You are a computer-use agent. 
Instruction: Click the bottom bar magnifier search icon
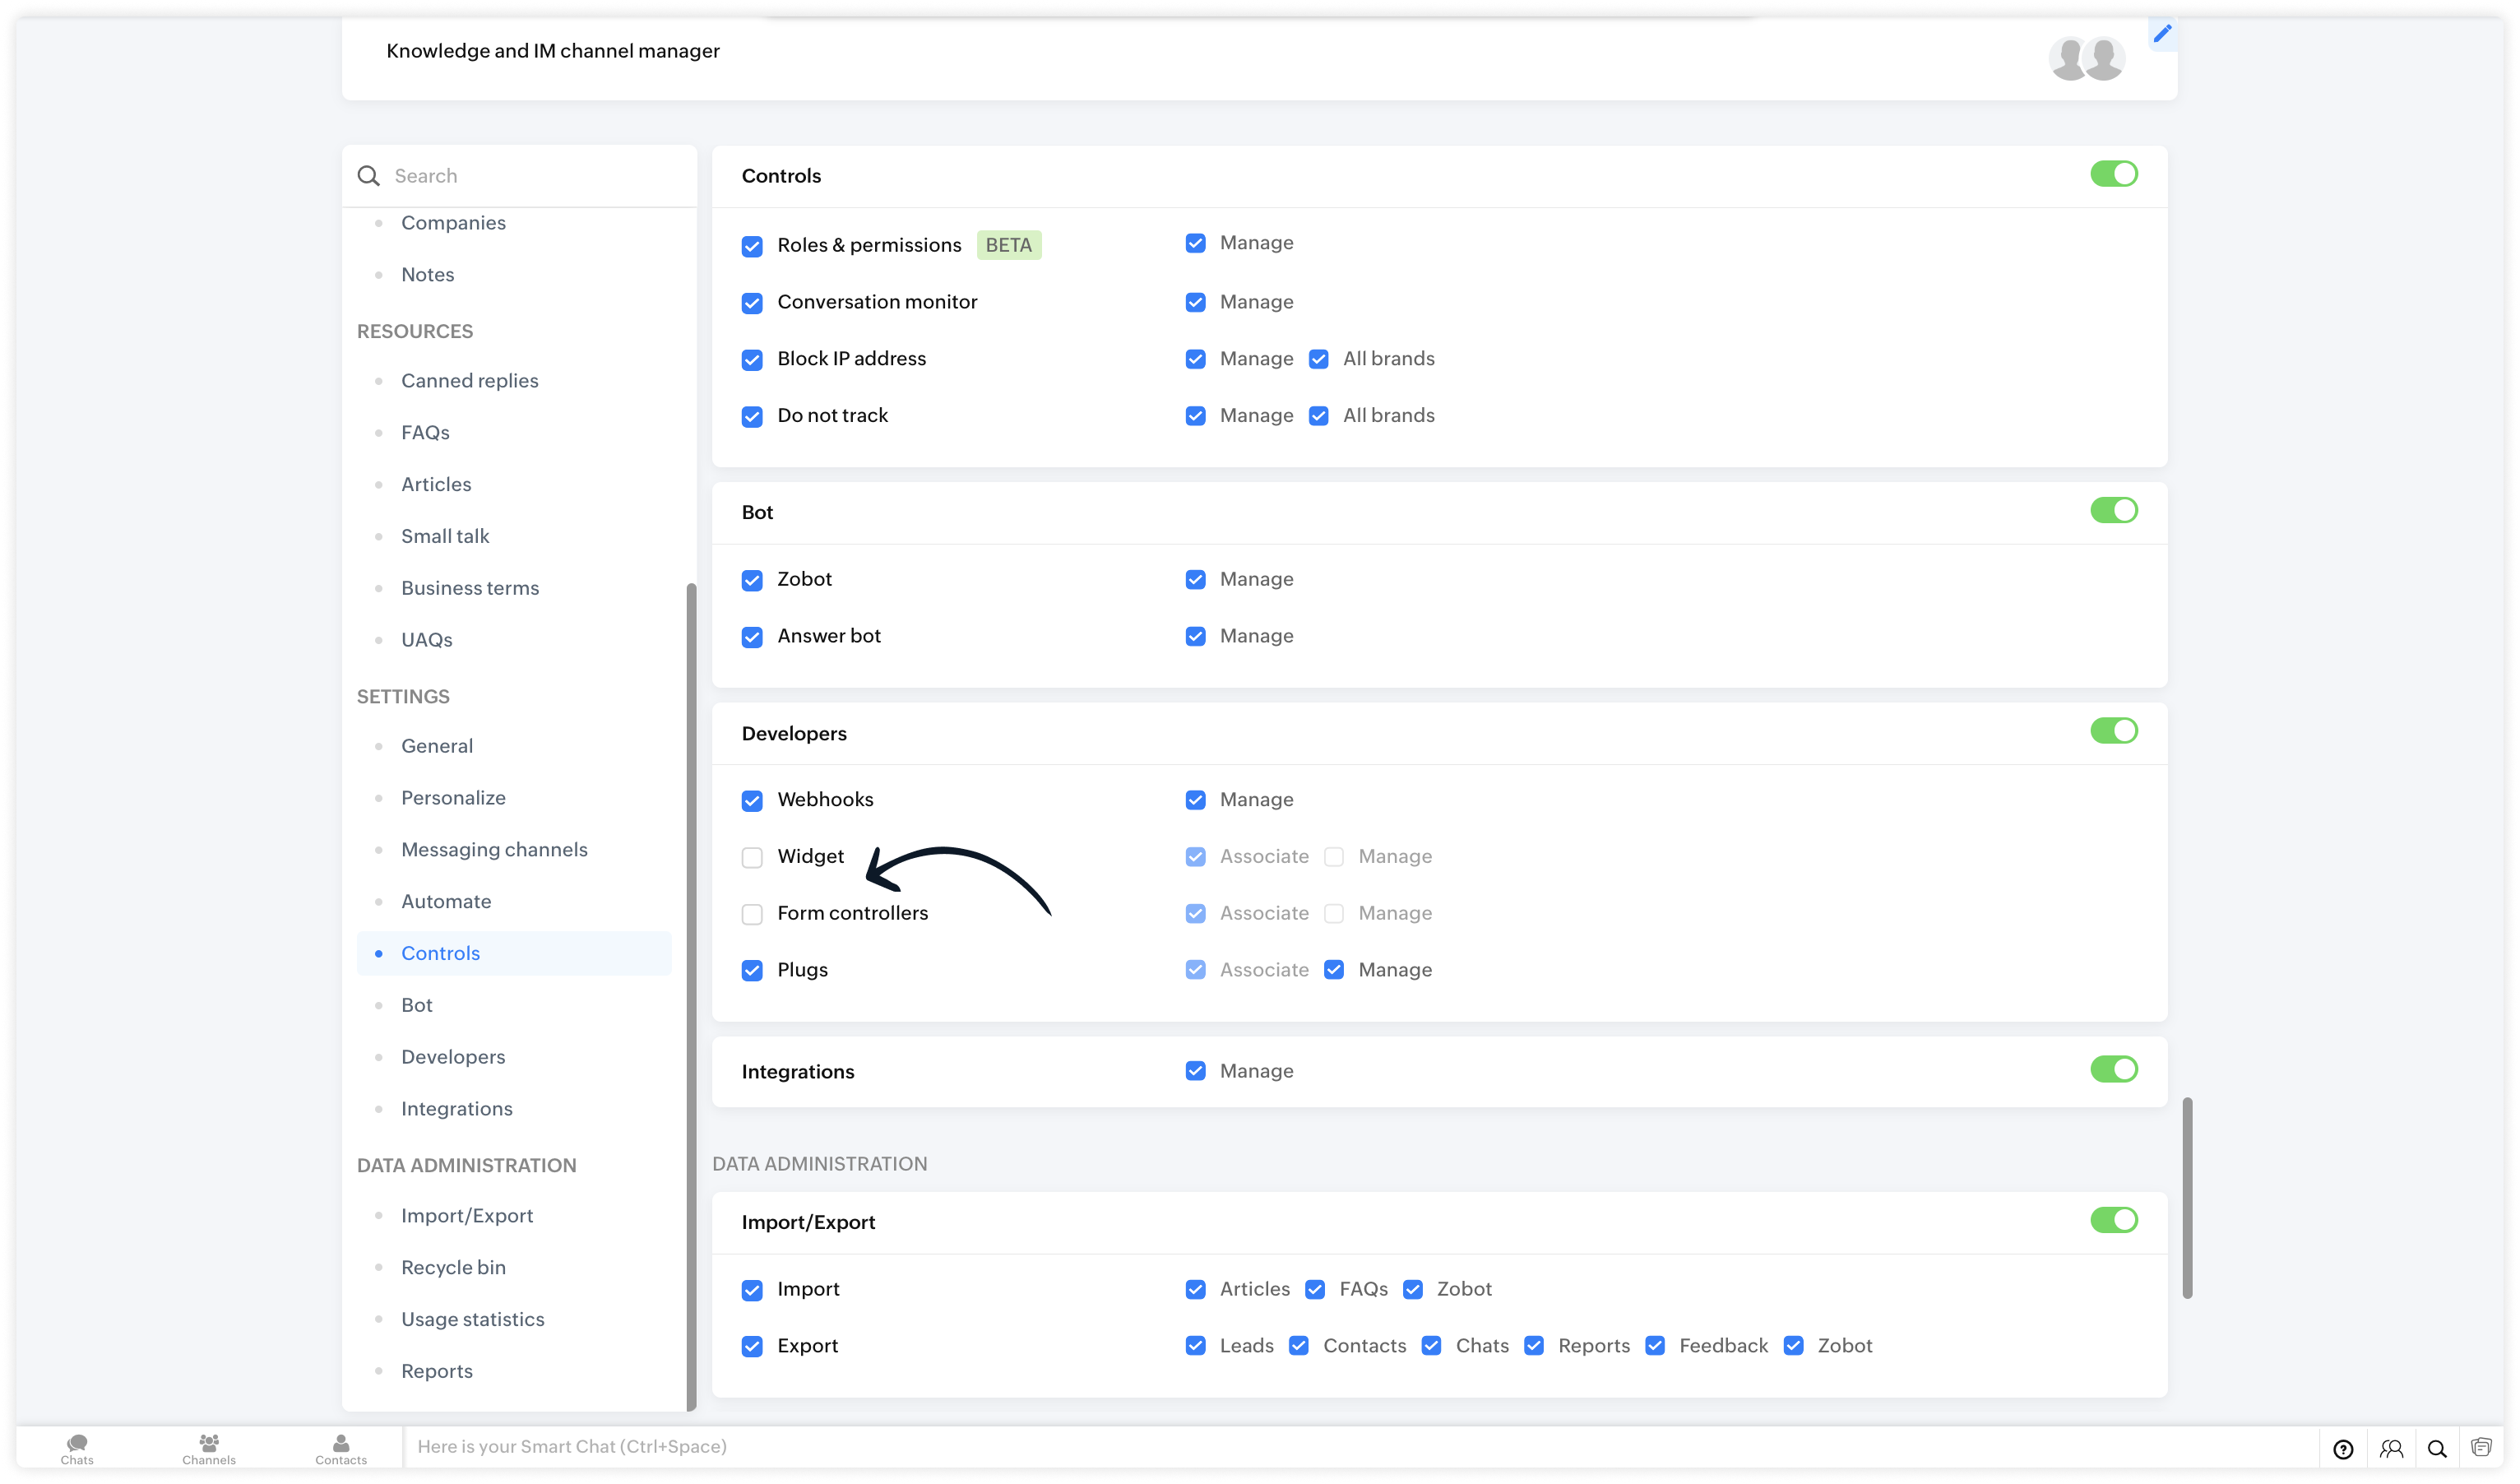pos(2437,1448)
